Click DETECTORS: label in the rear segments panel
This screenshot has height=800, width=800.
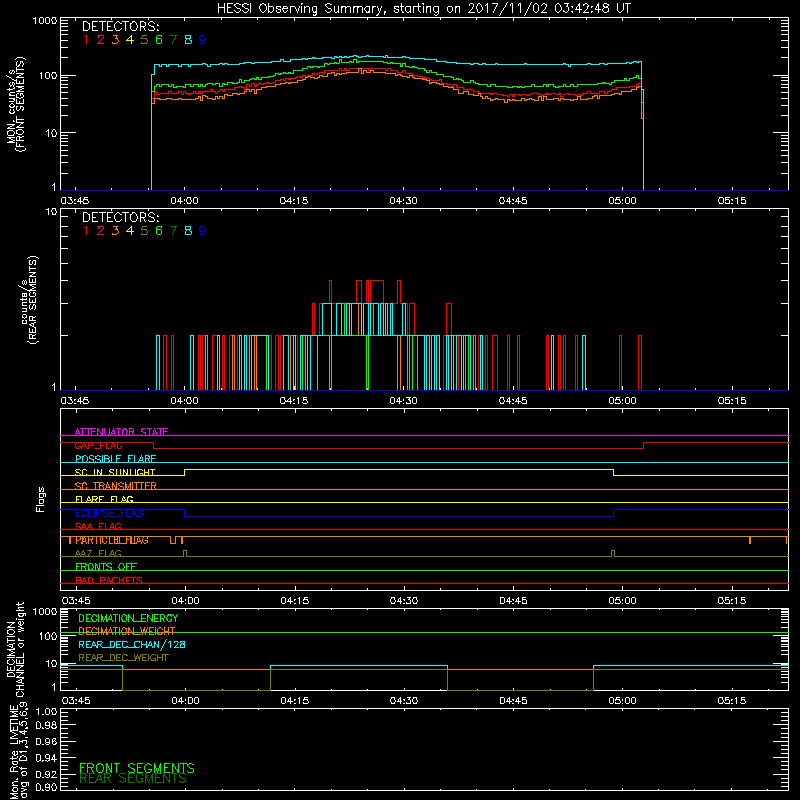120,217
